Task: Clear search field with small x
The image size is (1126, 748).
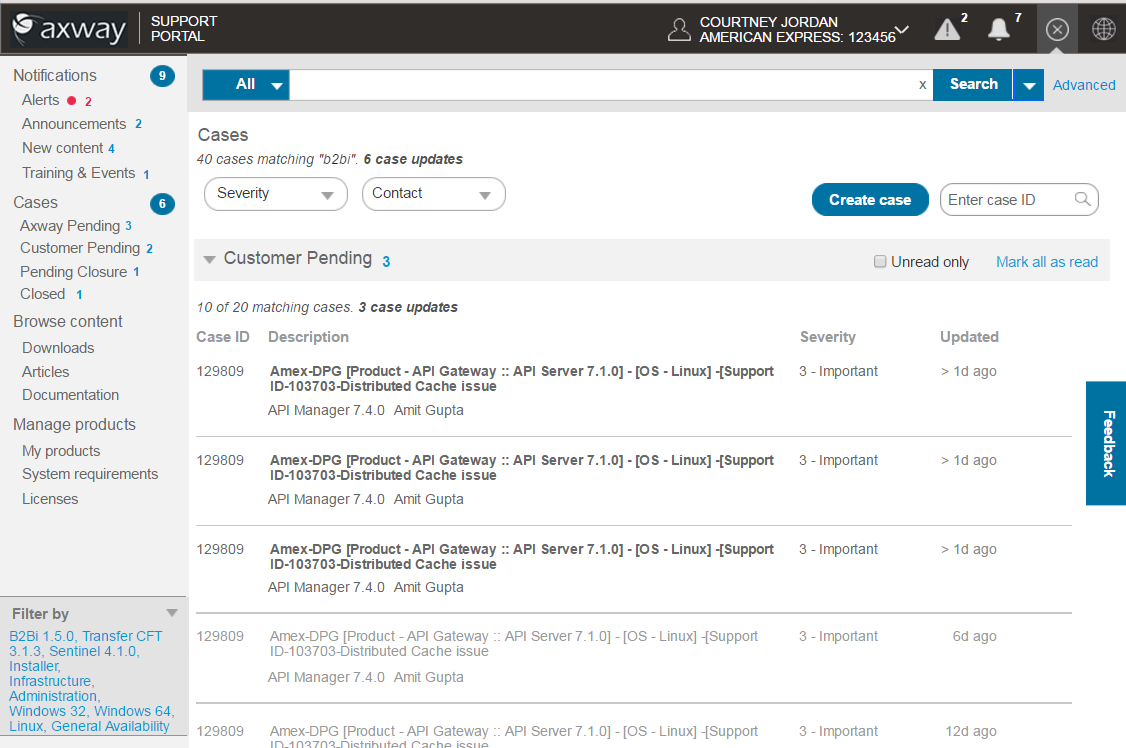Action: pos(922,85)
